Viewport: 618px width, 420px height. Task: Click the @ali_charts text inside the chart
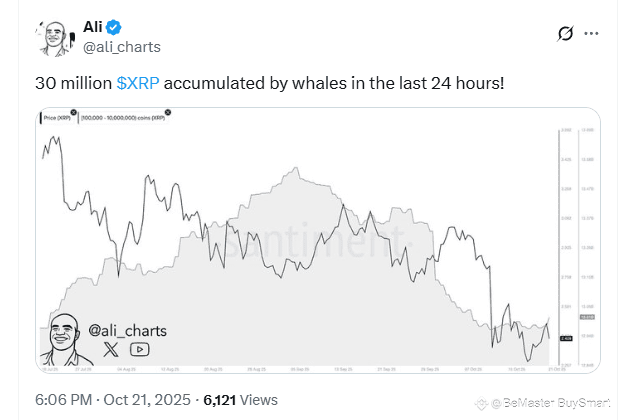(127, 331)
